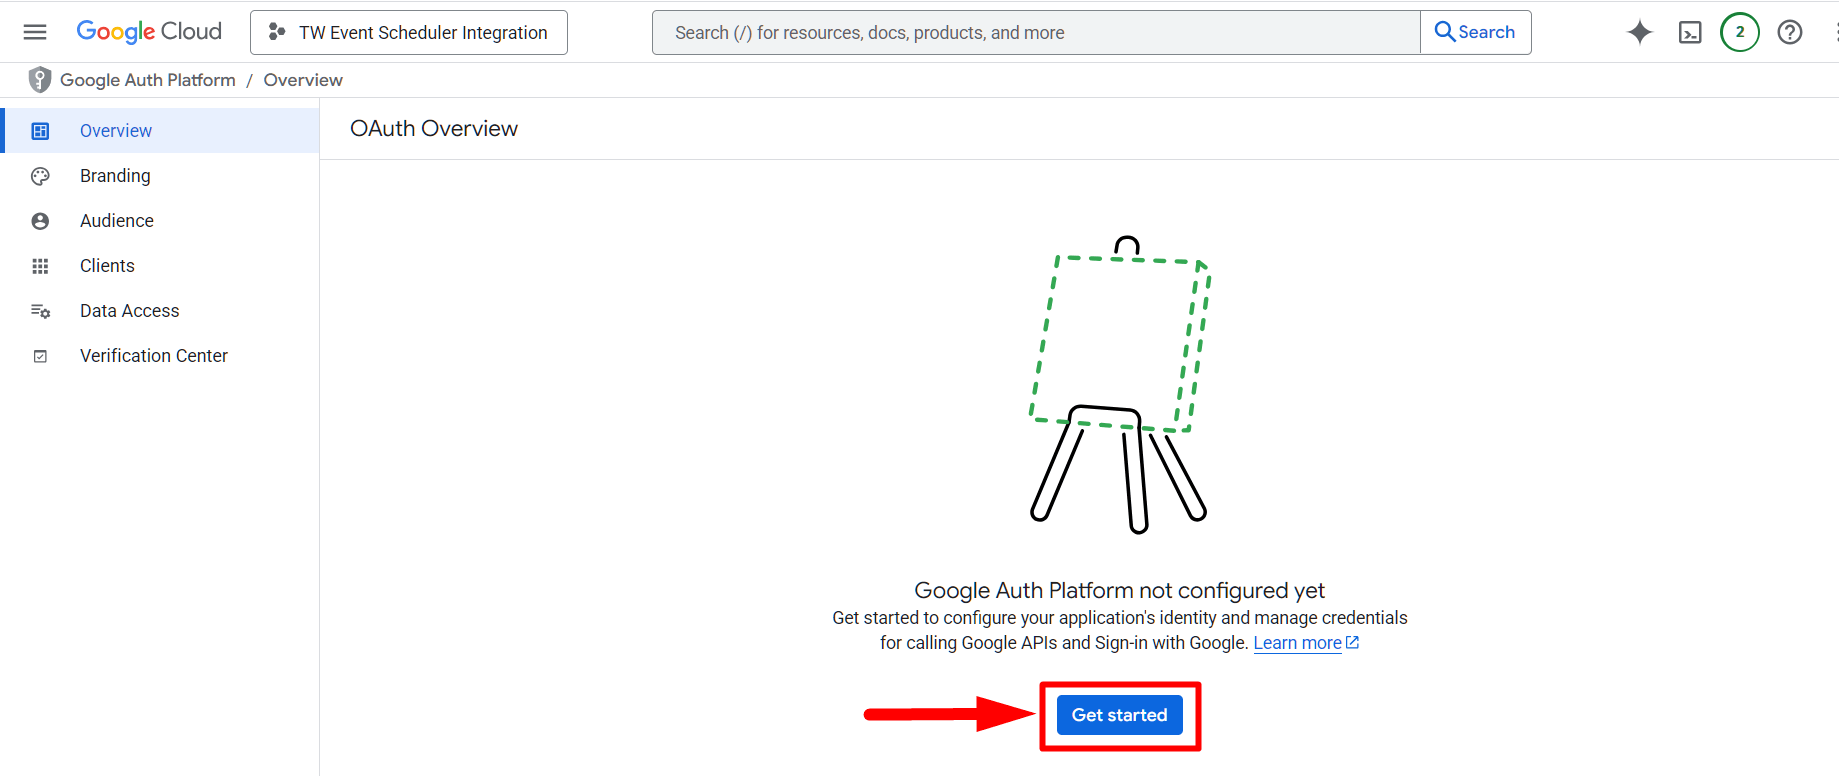The image size is (1839, 776).
Task: Click the Google Auth Platform shield icon
Action: click(40, 80)
